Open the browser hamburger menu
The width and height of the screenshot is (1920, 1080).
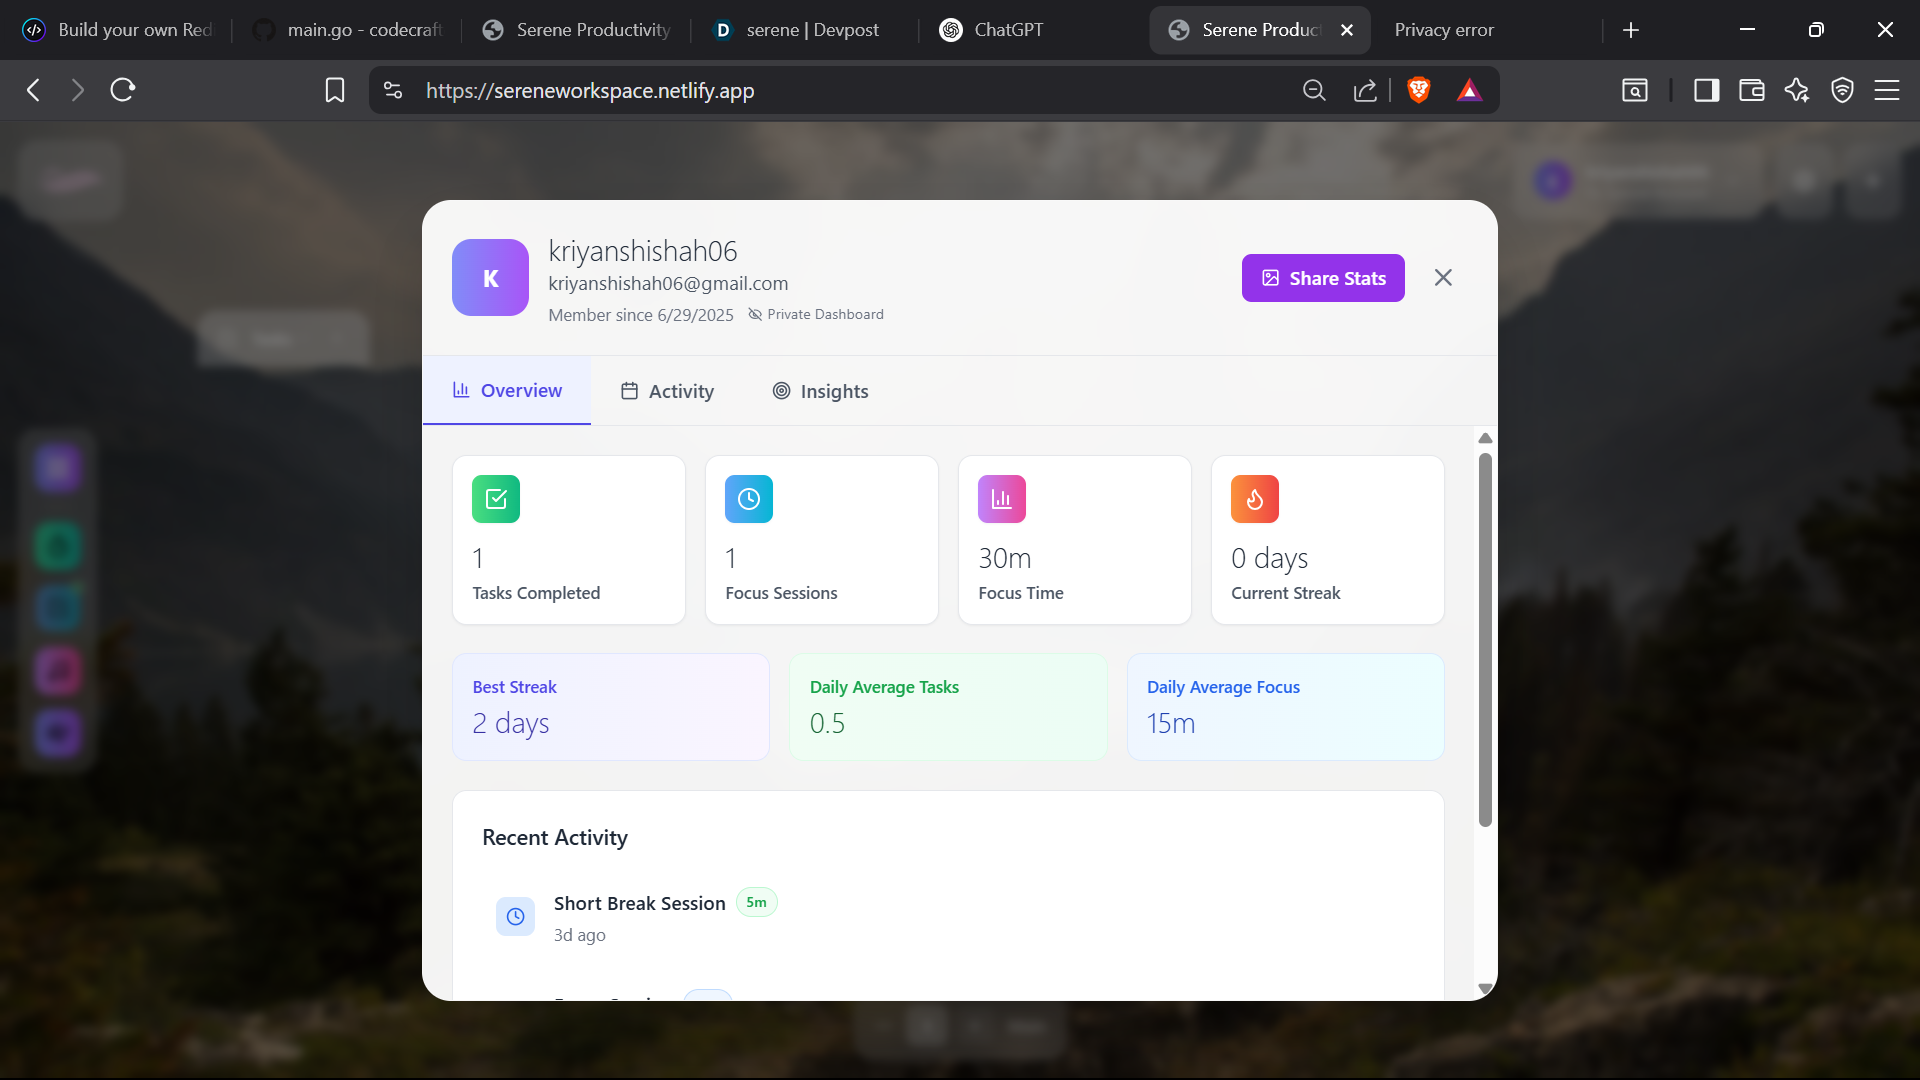[x=1886, y=90]
